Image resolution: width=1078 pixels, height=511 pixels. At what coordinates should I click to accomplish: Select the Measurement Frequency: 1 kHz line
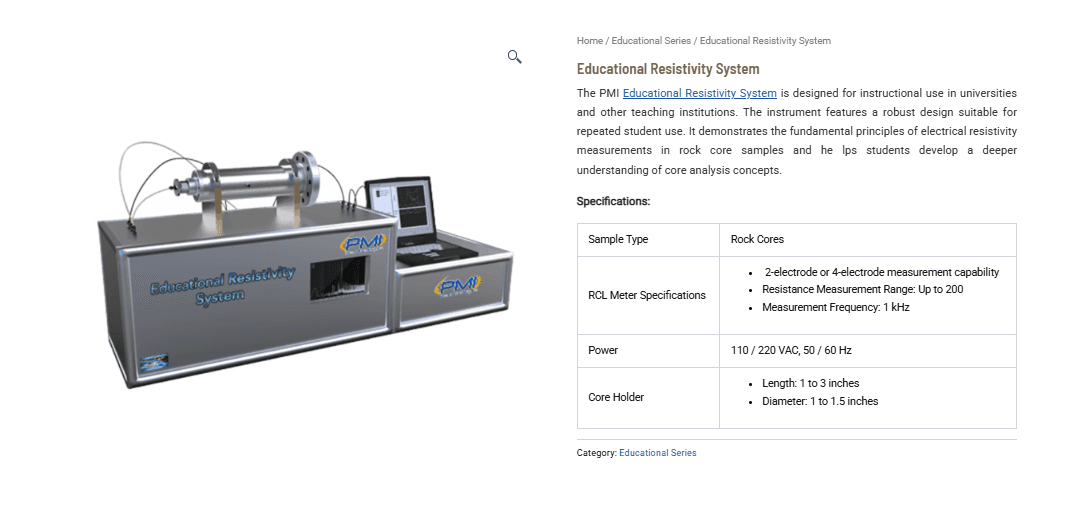(835, 307)
